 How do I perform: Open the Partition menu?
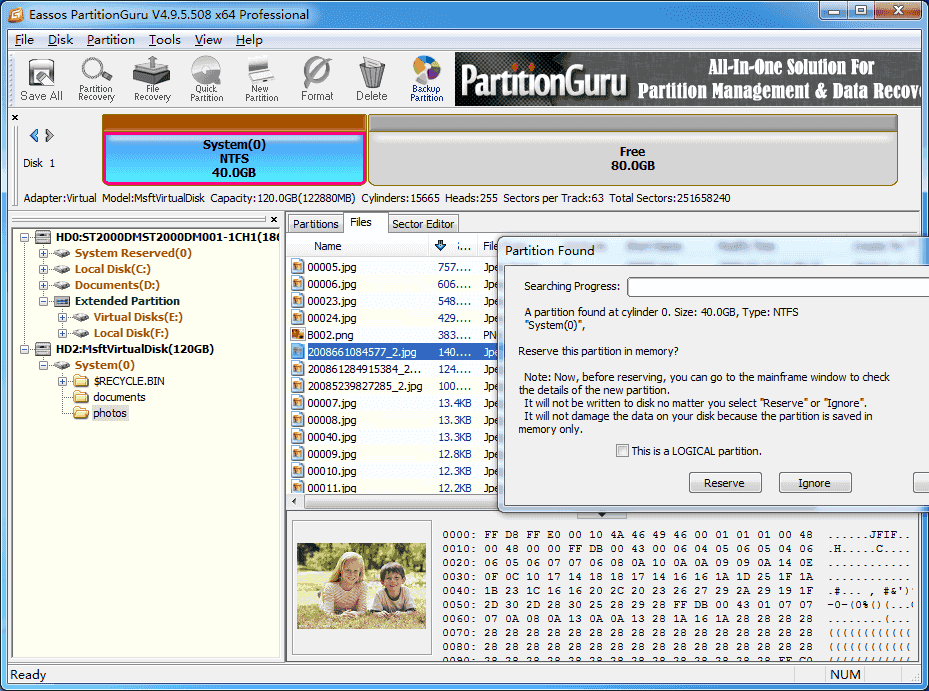coord(111,40)
